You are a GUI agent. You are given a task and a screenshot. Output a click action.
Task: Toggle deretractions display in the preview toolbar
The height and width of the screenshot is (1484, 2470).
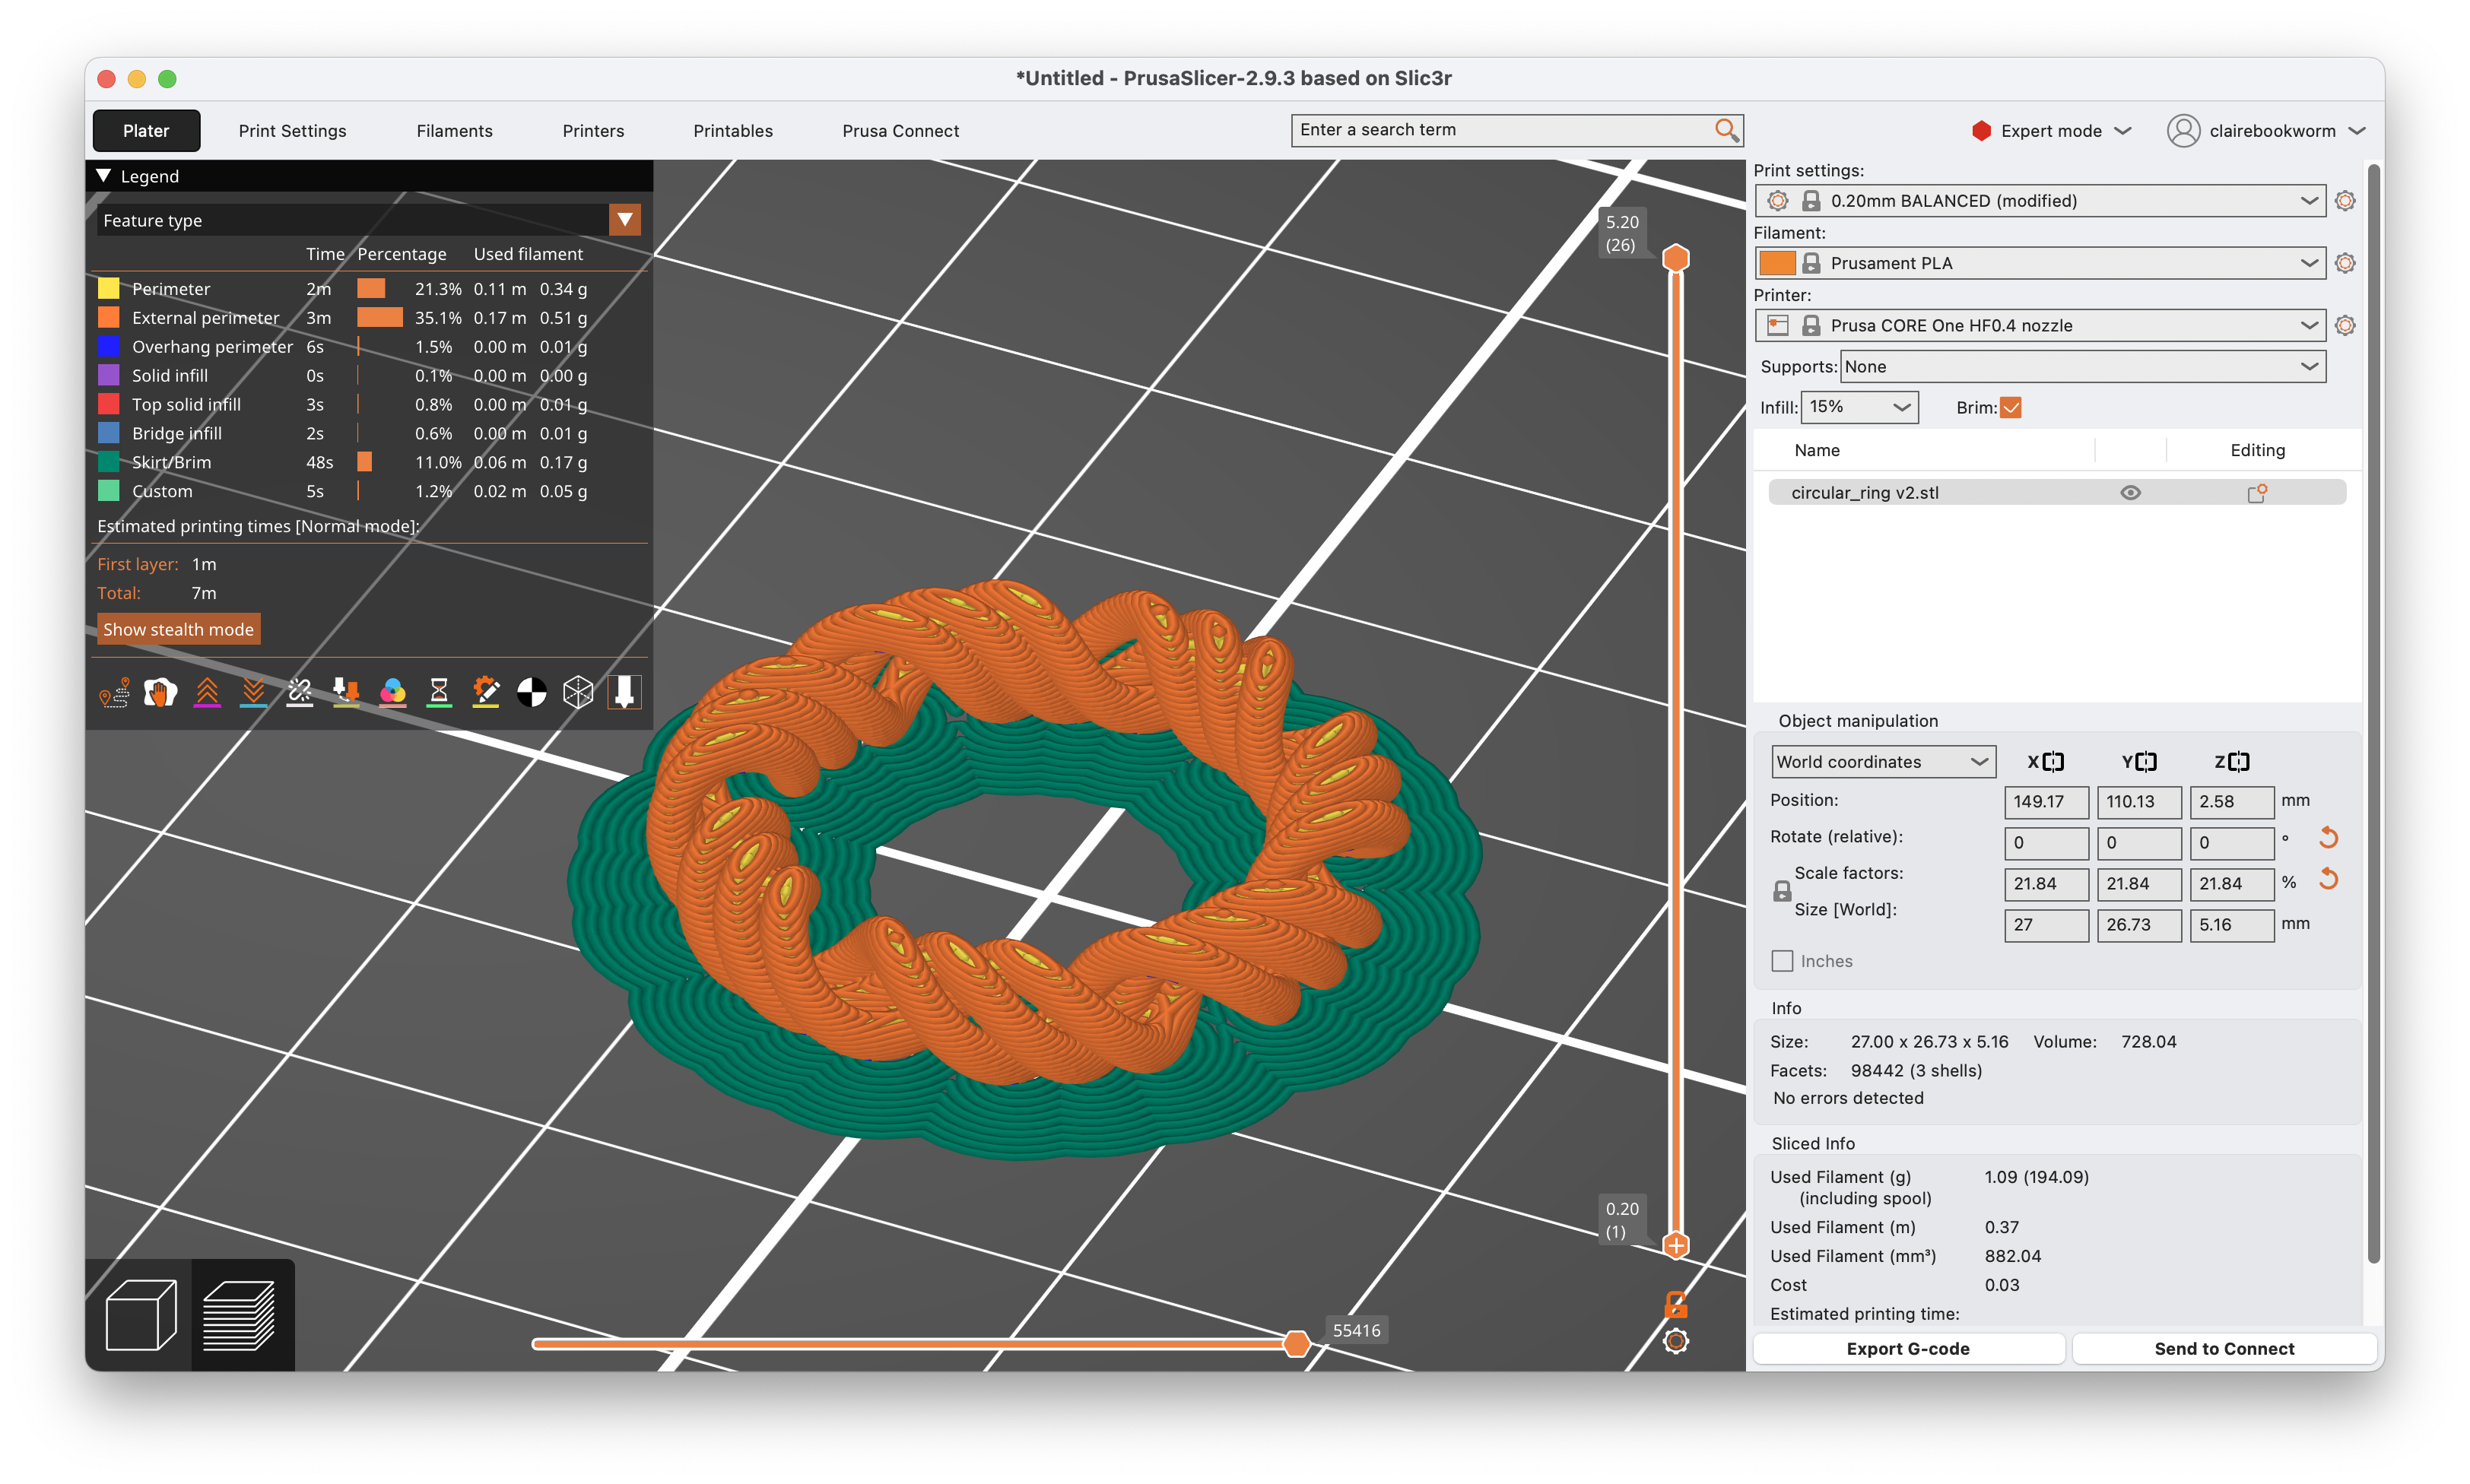pos(253,691)
